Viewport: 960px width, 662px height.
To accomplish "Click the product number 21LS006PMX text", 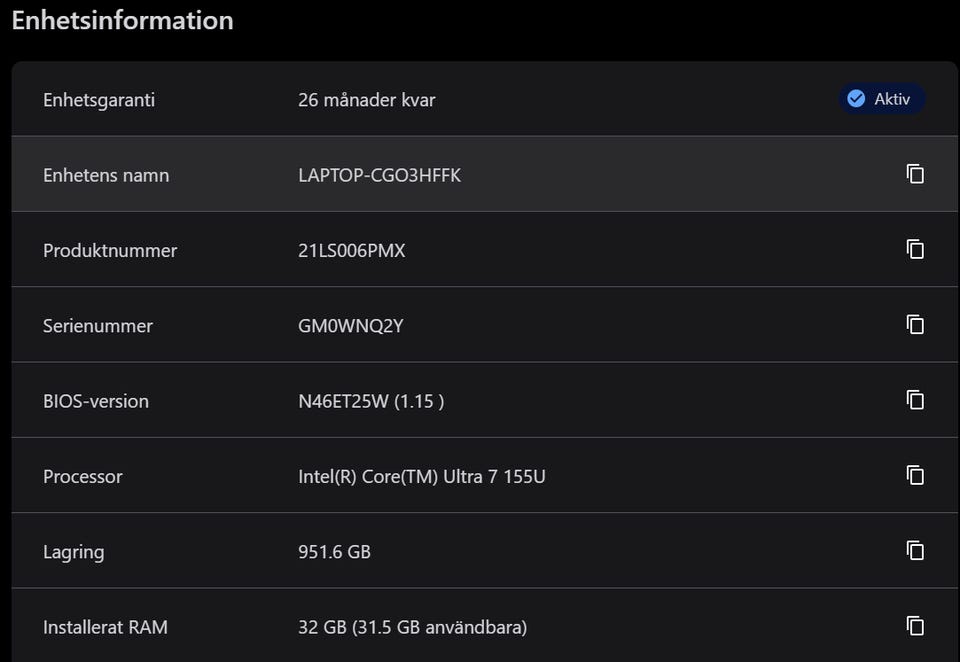I will [x=352, y=250].
